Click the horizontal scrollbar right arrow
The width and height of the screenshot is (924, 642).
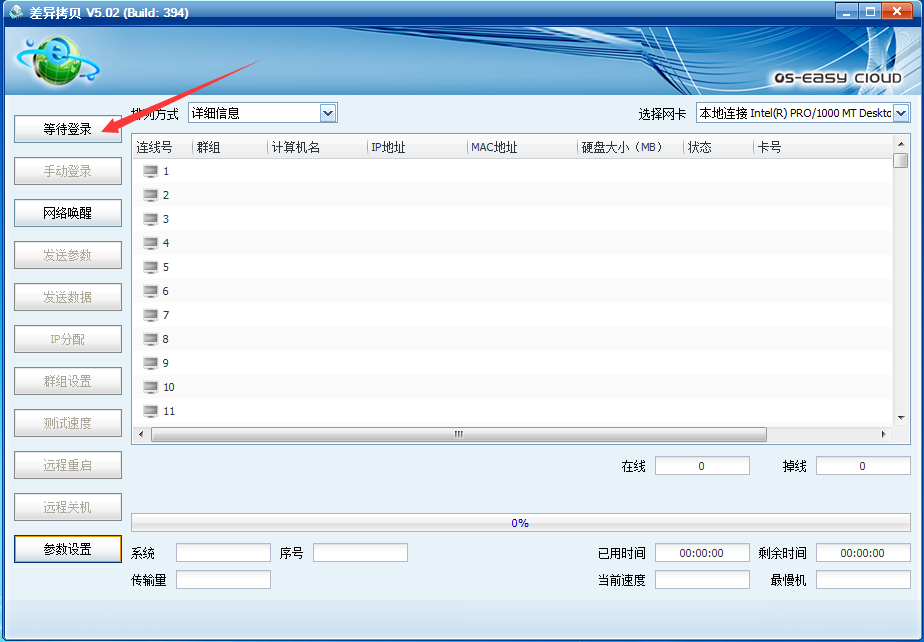pyautogui.click(x=883, y=435)
